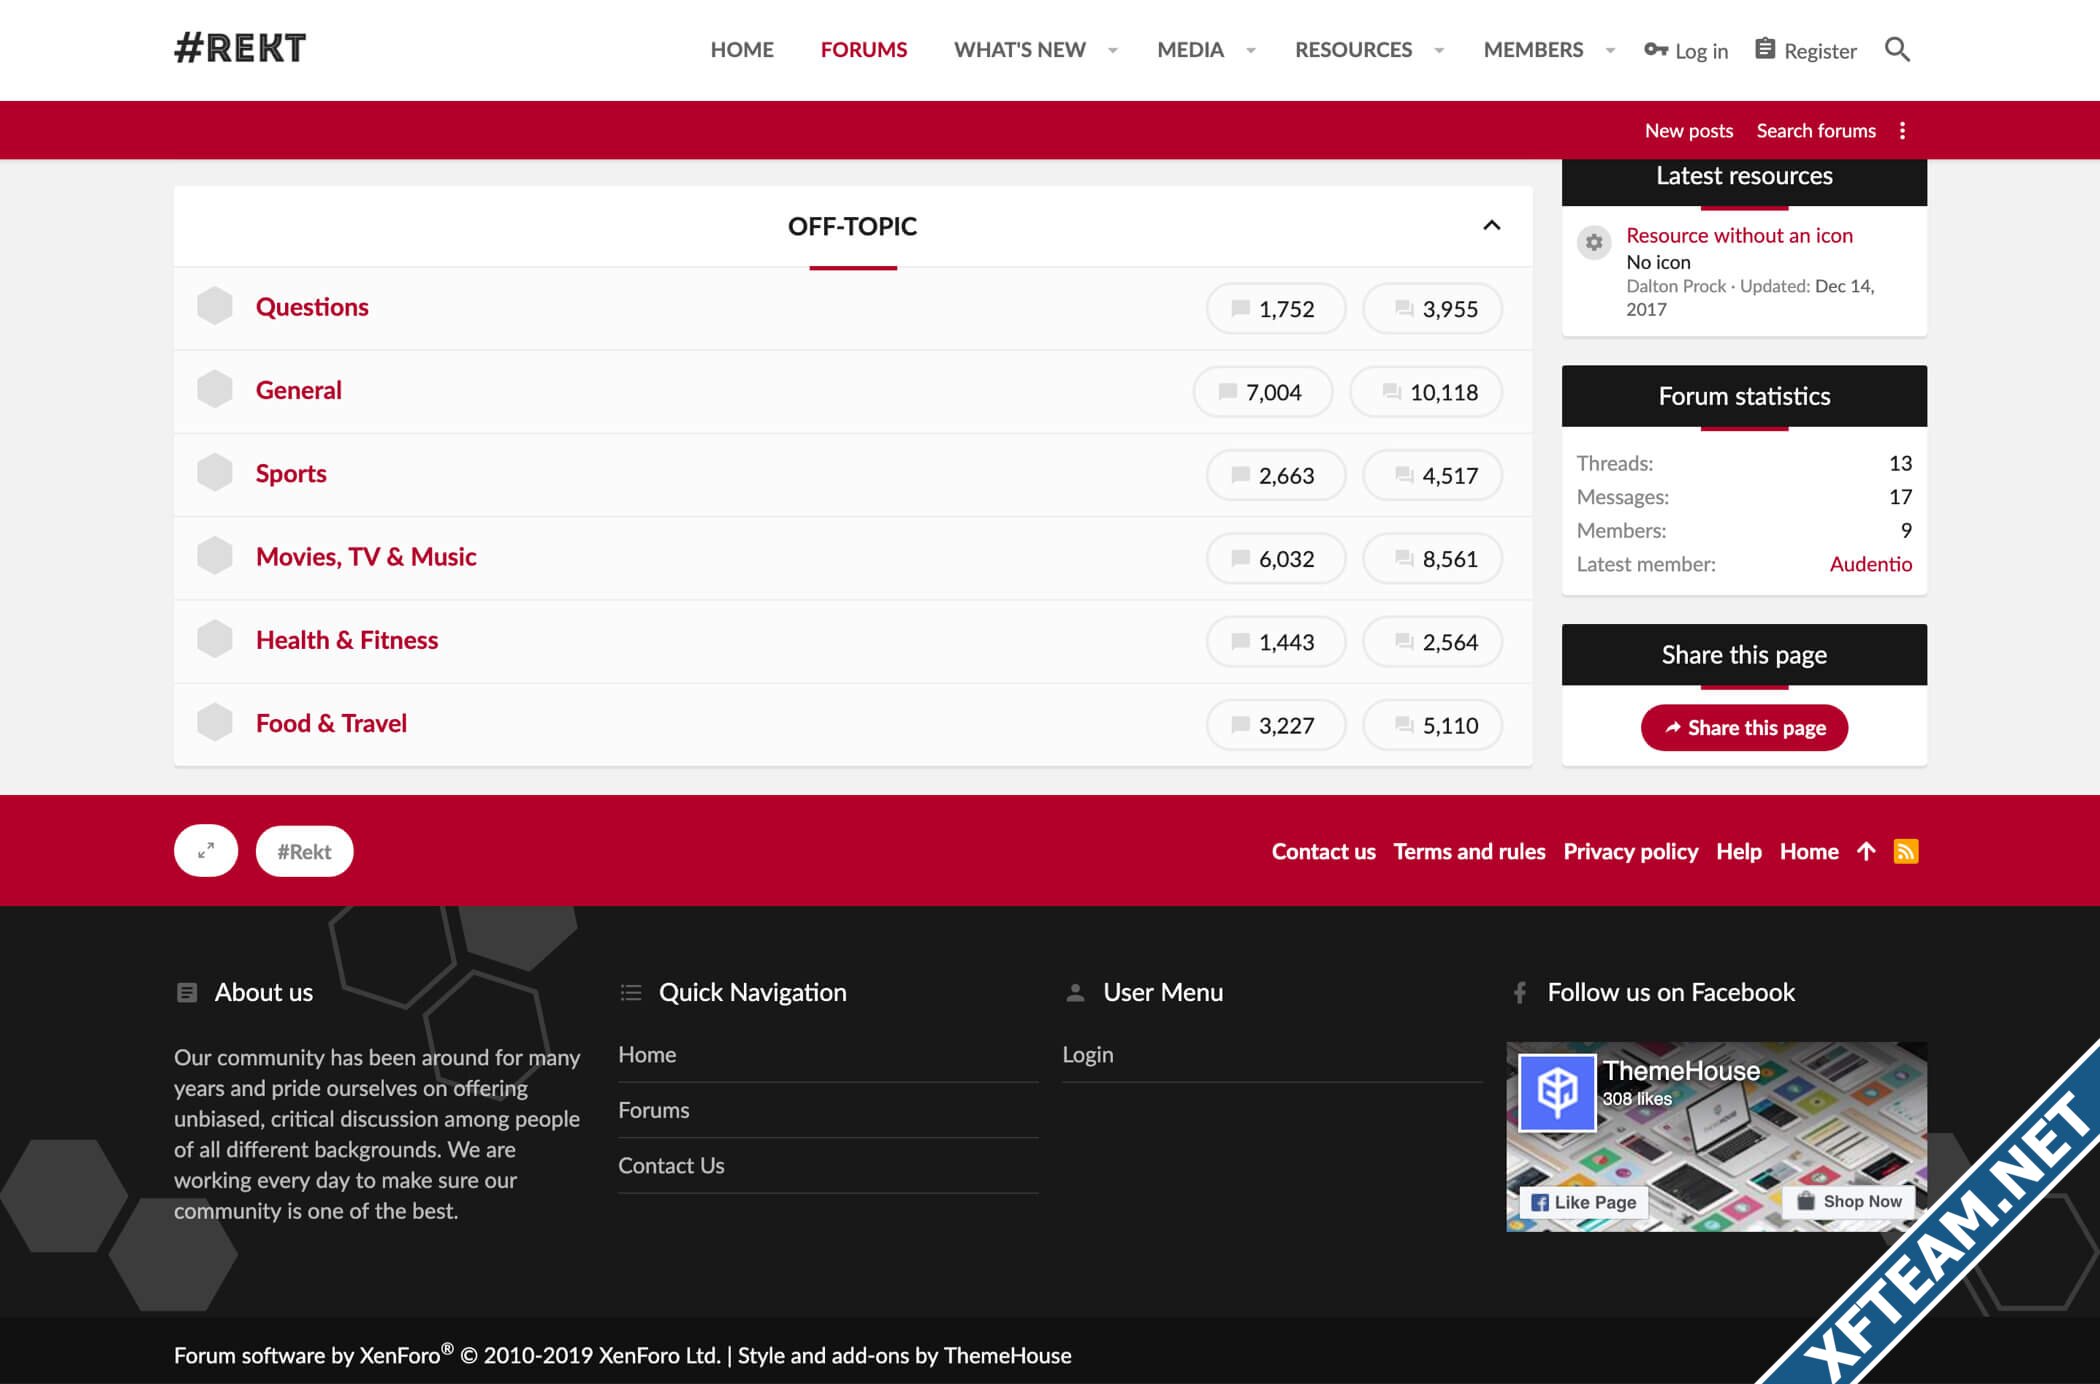Click the ThemeHouse Facebook logo

tap(1557, 1092)
